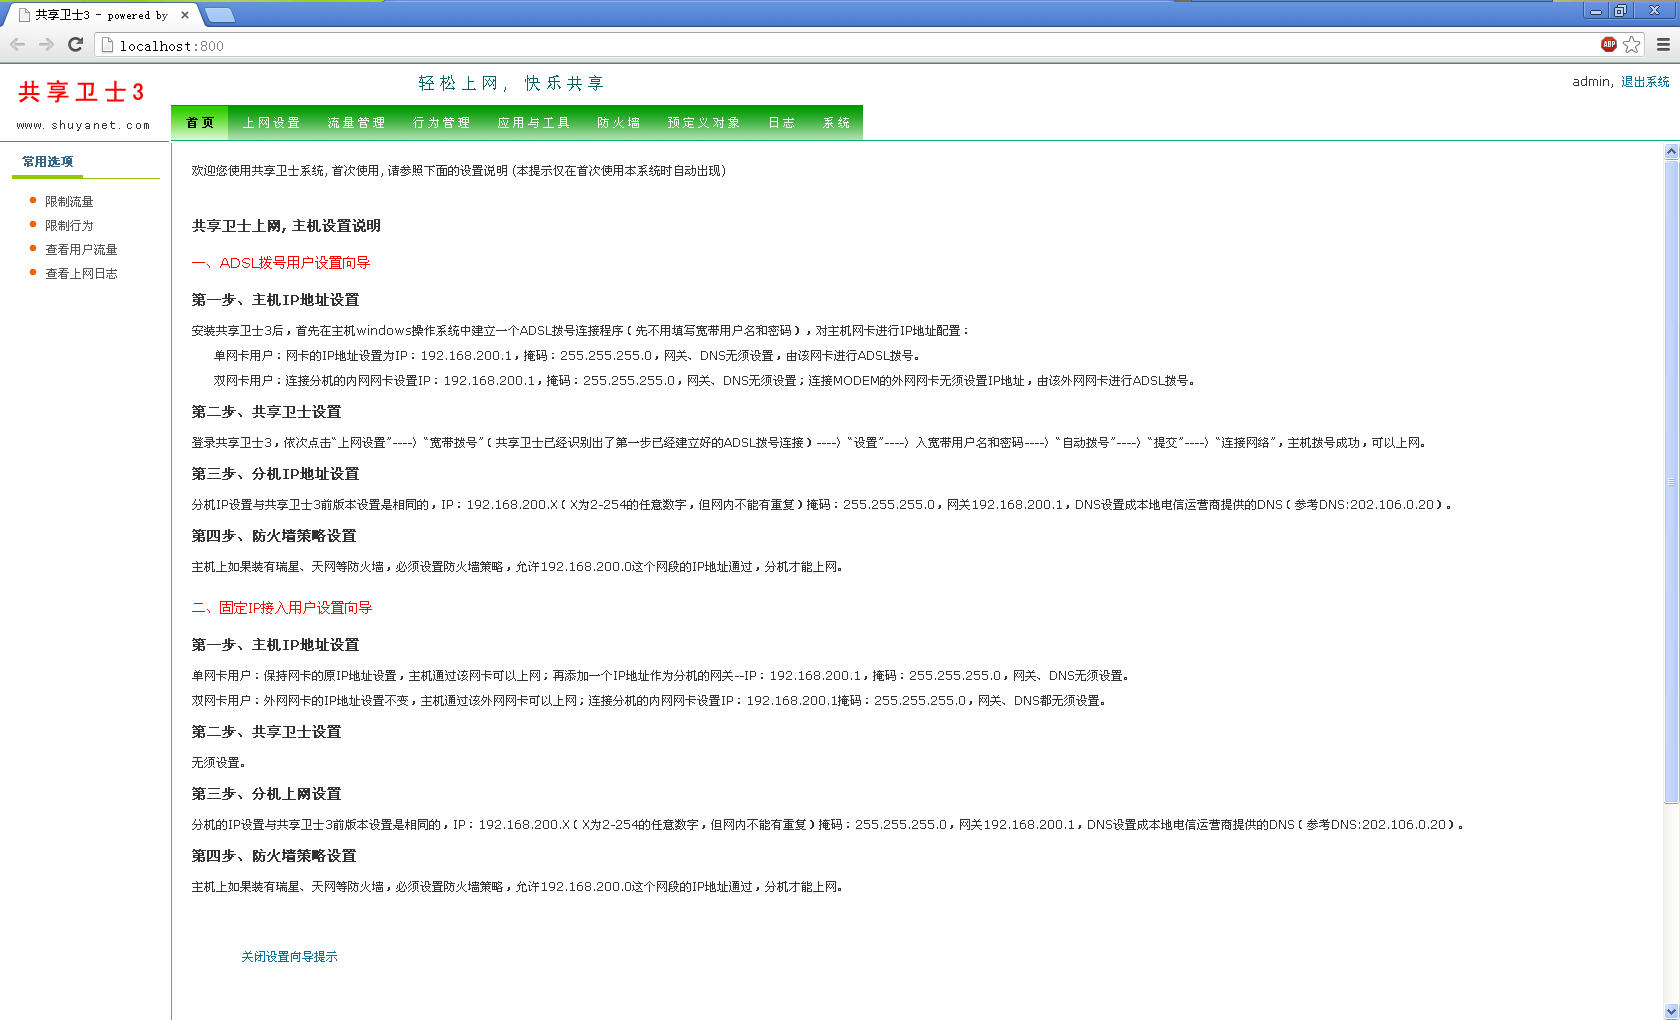This screenshot has height=1020, width=1680.
Task: Click the 限制流量 sidebar link
Action: (x=69, y=201)
